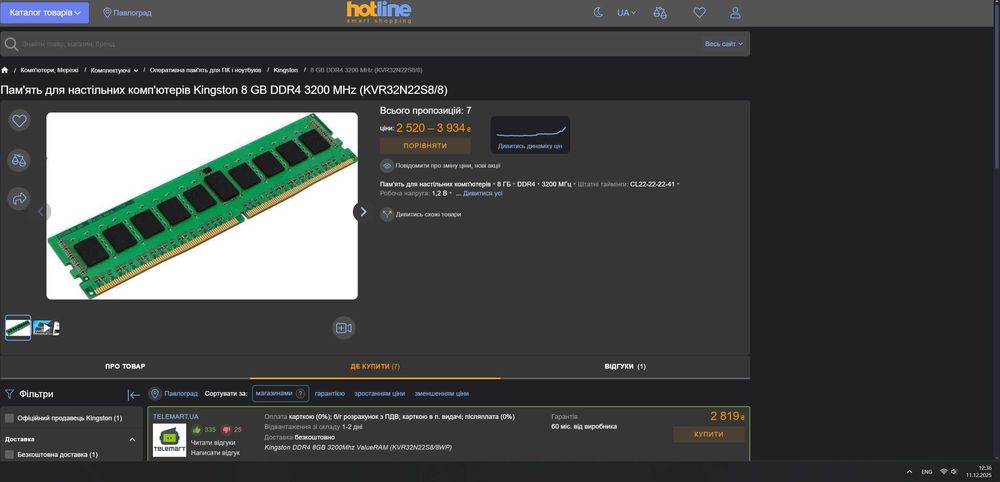Switch to ВІДГУКИ tab

point(625,367)
